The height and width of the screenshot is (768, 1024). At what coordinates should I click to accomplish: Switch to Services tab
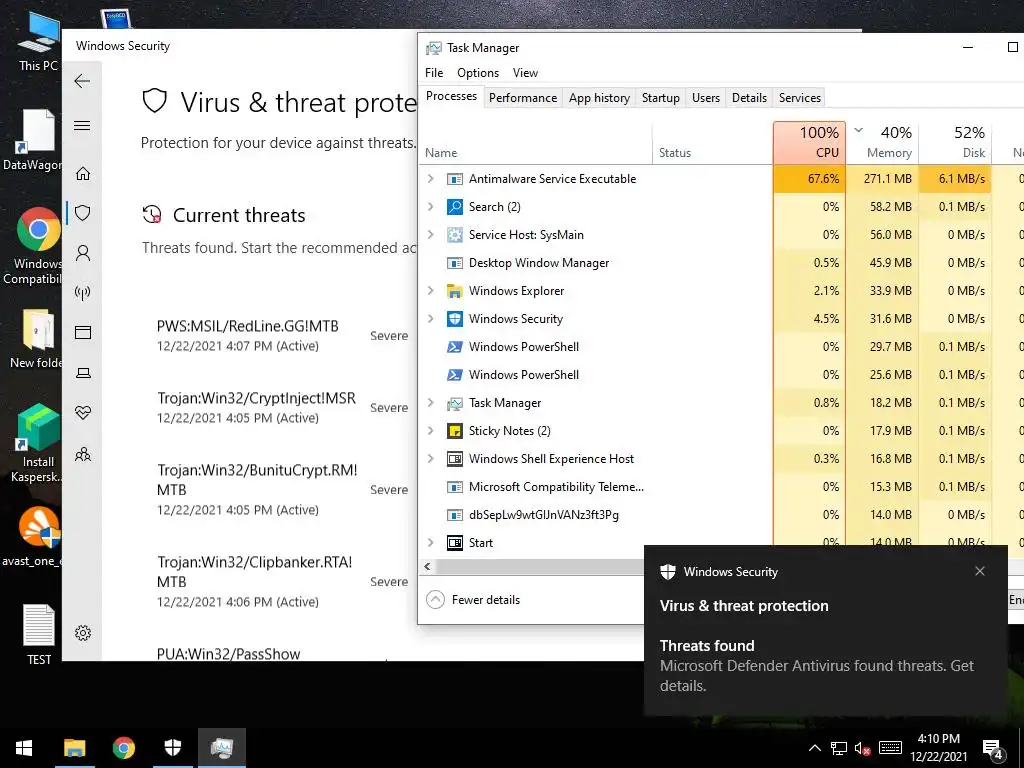point(799,98)
